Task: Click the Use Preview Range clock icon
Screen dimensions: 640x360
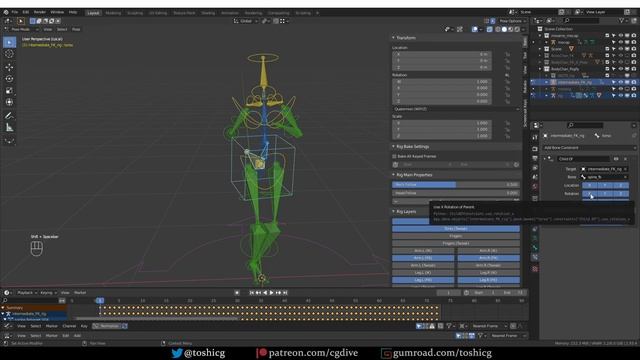Action: pos(466,293)
